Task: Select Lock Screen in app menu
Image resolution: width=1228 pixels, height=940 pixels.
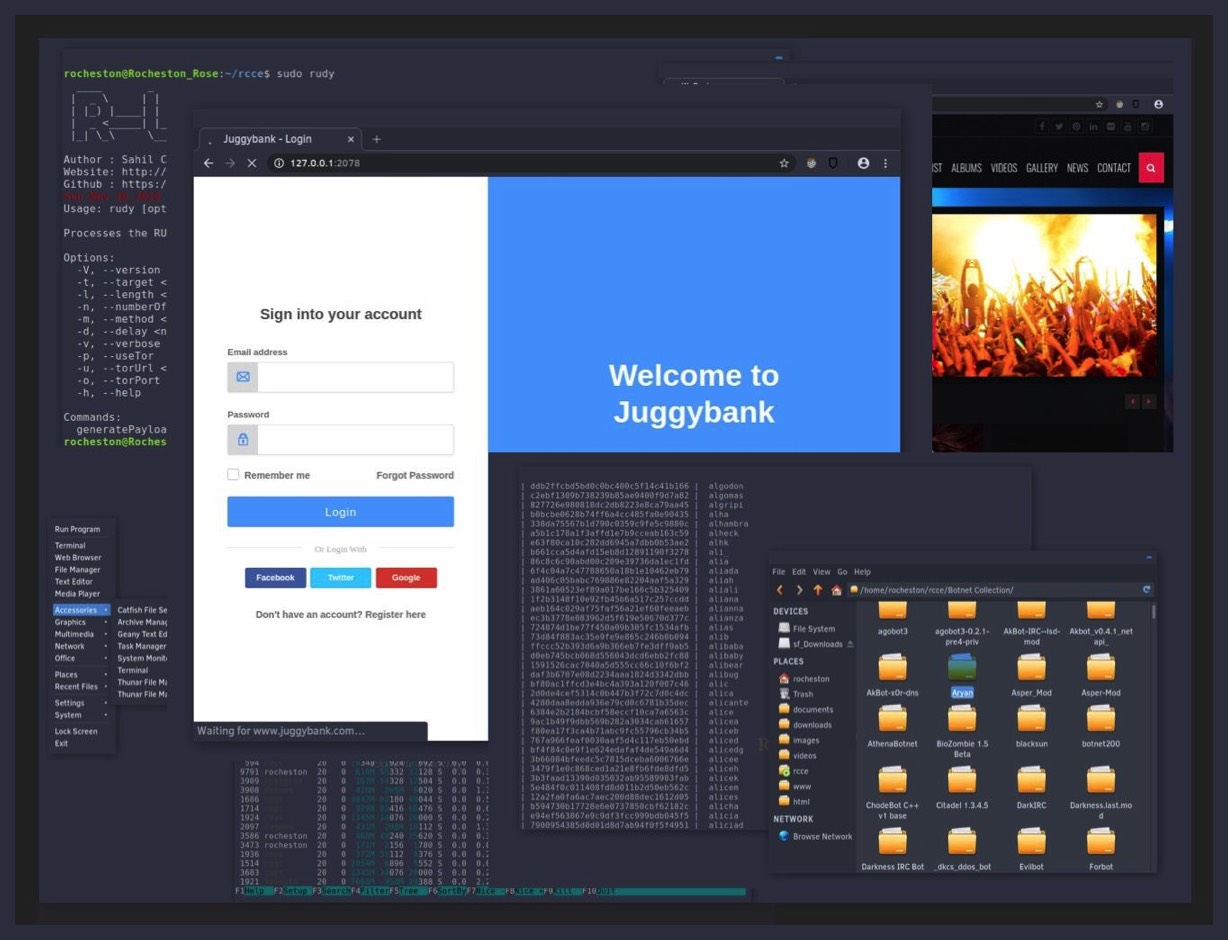Action: click(76, 731)
